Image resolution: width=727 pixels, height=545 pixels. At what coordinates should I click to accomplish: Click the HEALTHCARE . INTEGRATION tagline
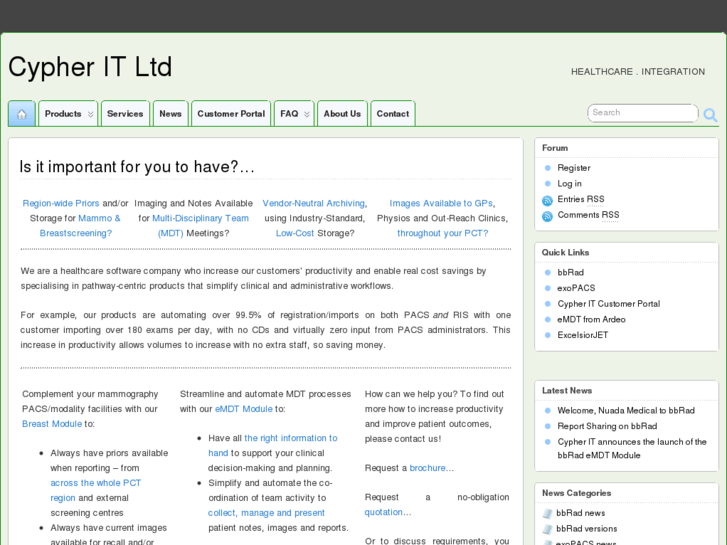coord(638,72)
